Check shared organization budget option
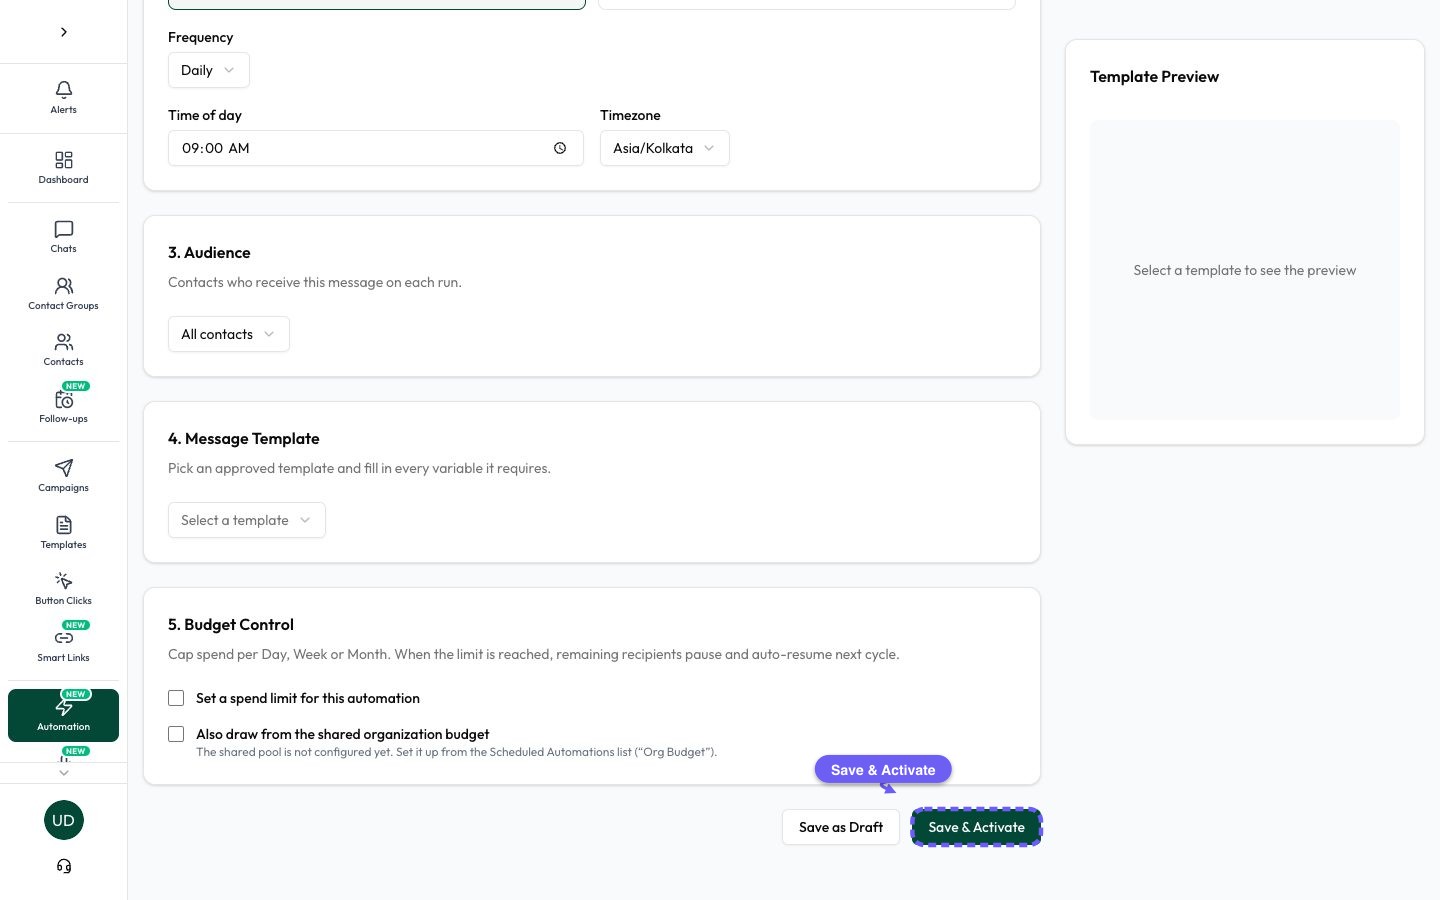1440x900 pixels. click(x=176, y=734)
